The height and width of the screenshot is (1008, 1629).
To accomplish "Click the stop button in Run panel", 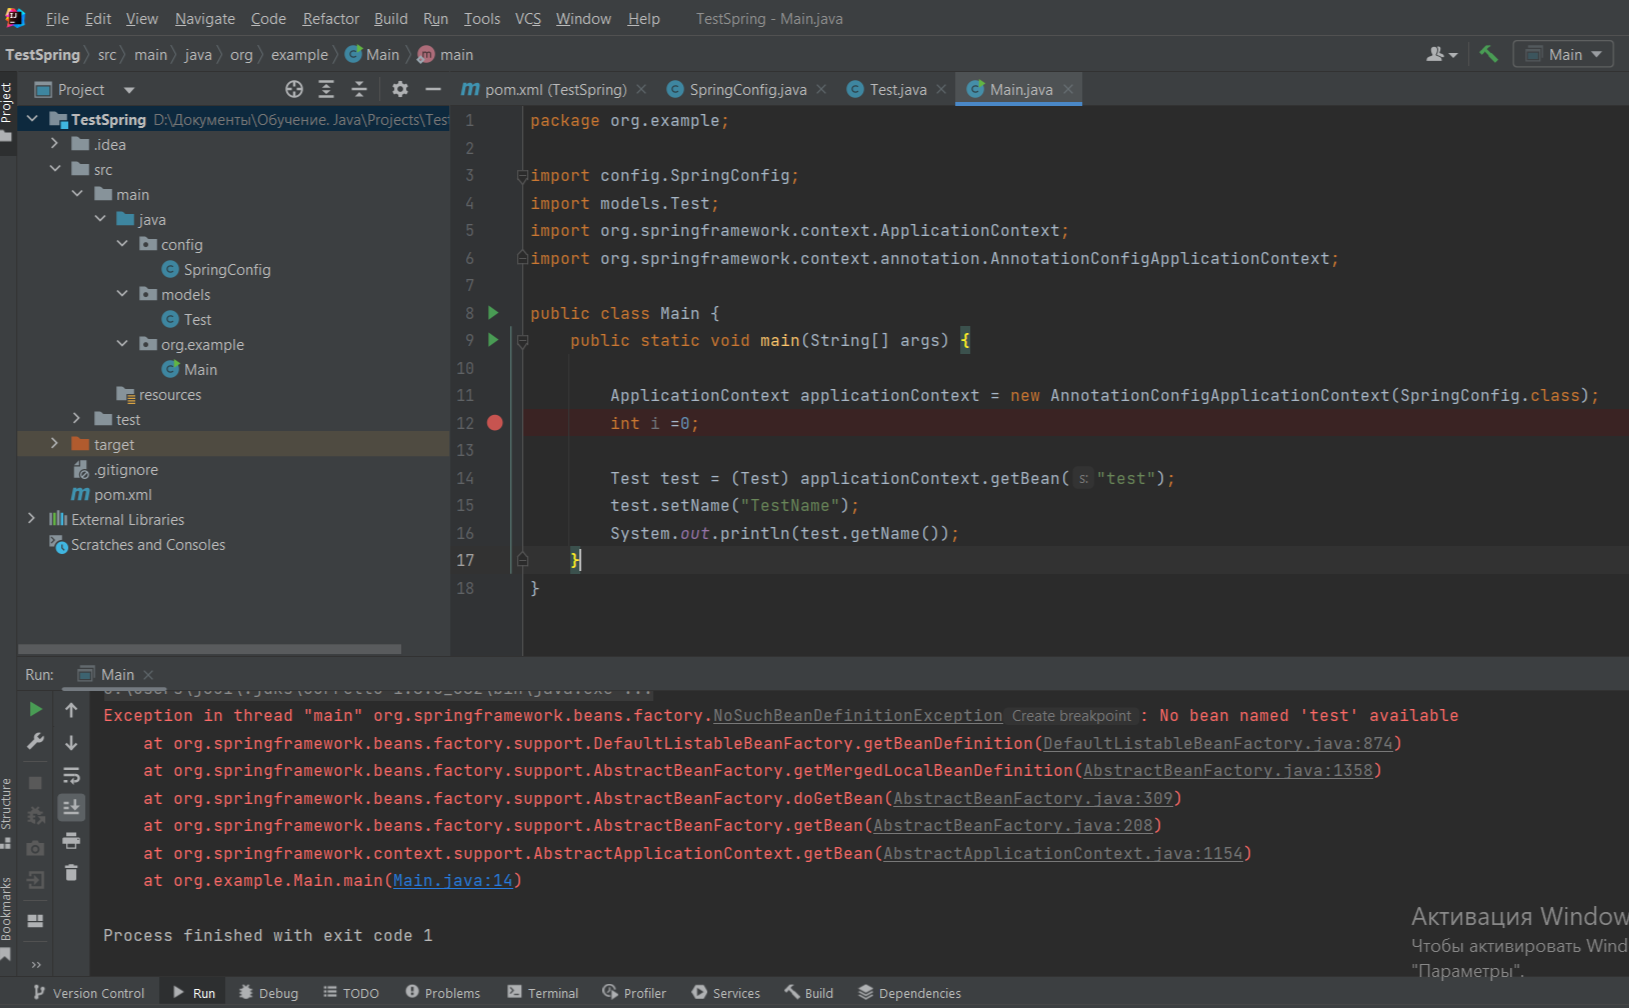I will (x=36, y=783).
